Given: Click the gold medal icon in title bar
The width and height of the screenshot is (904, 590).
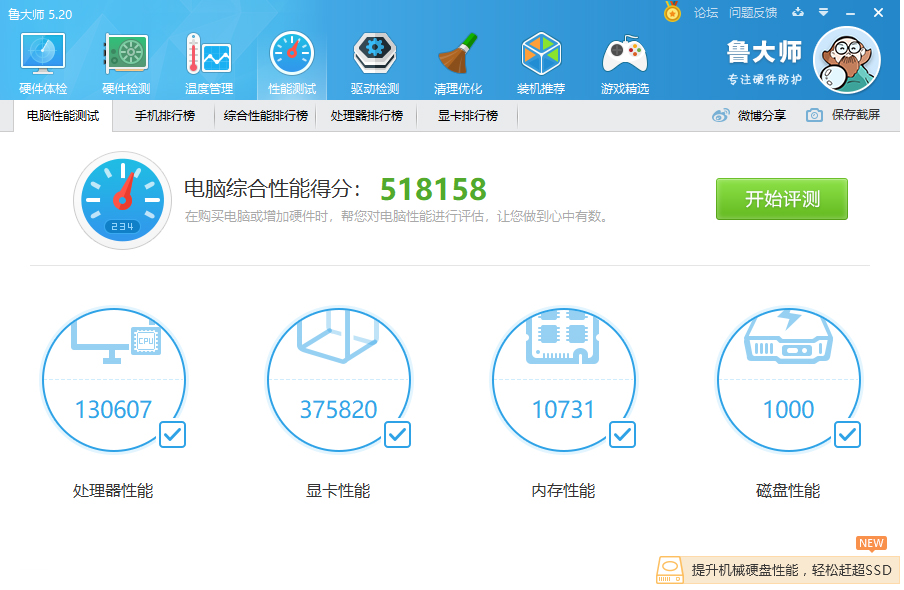Looking at the screenshot, I should (x=673, y=13).
